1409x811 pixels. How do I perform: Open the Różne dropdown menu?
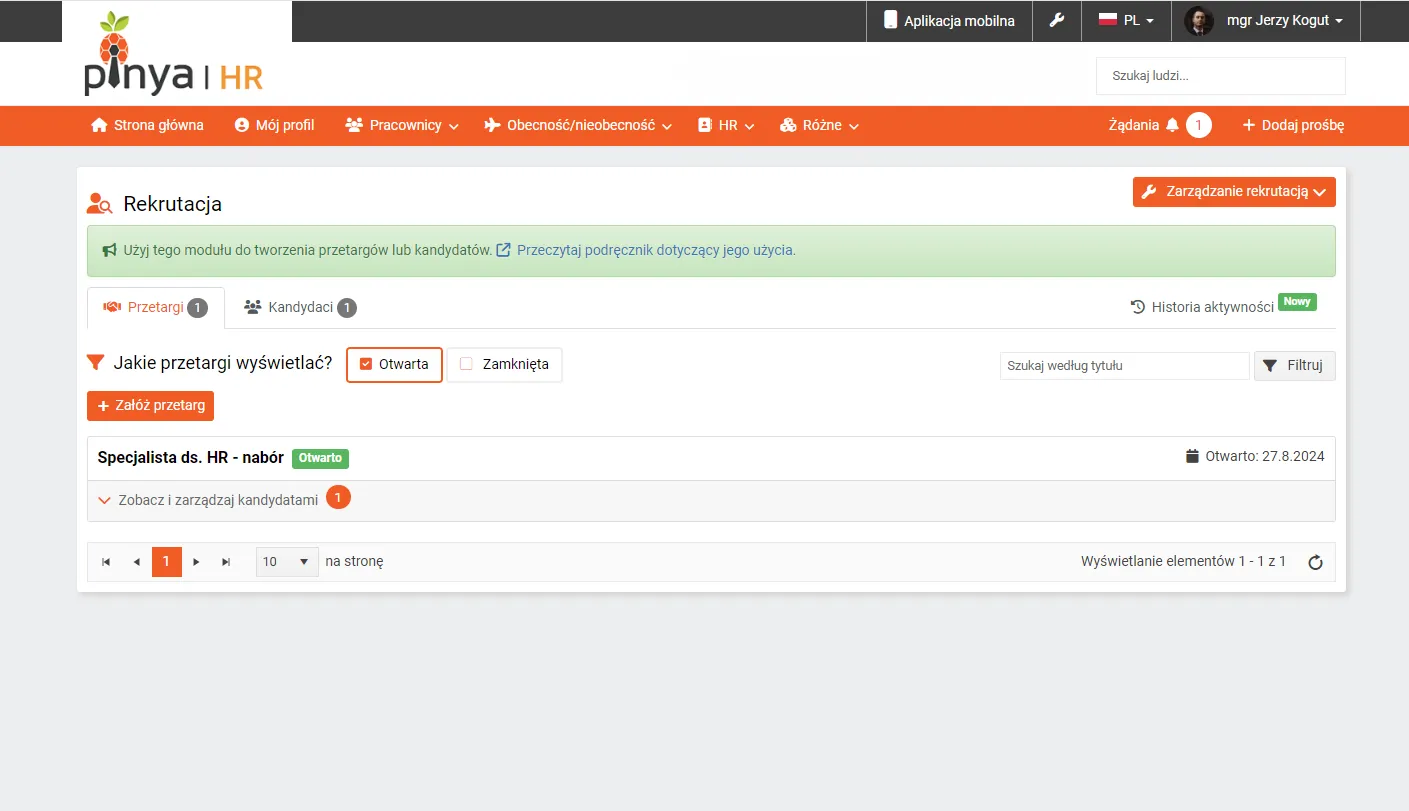(819, 125)
